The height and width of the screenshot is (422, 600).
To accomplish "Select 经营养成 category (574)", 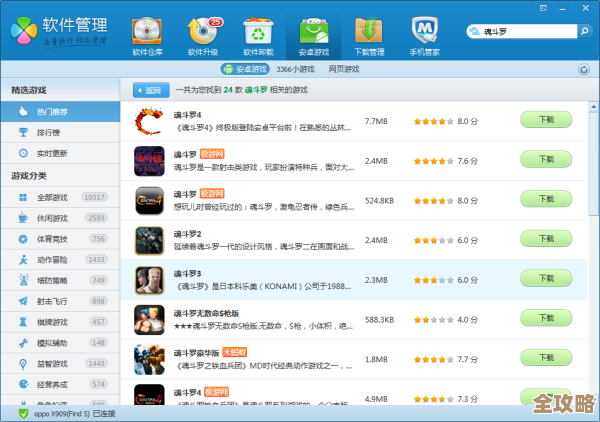I will click(60, 384).
